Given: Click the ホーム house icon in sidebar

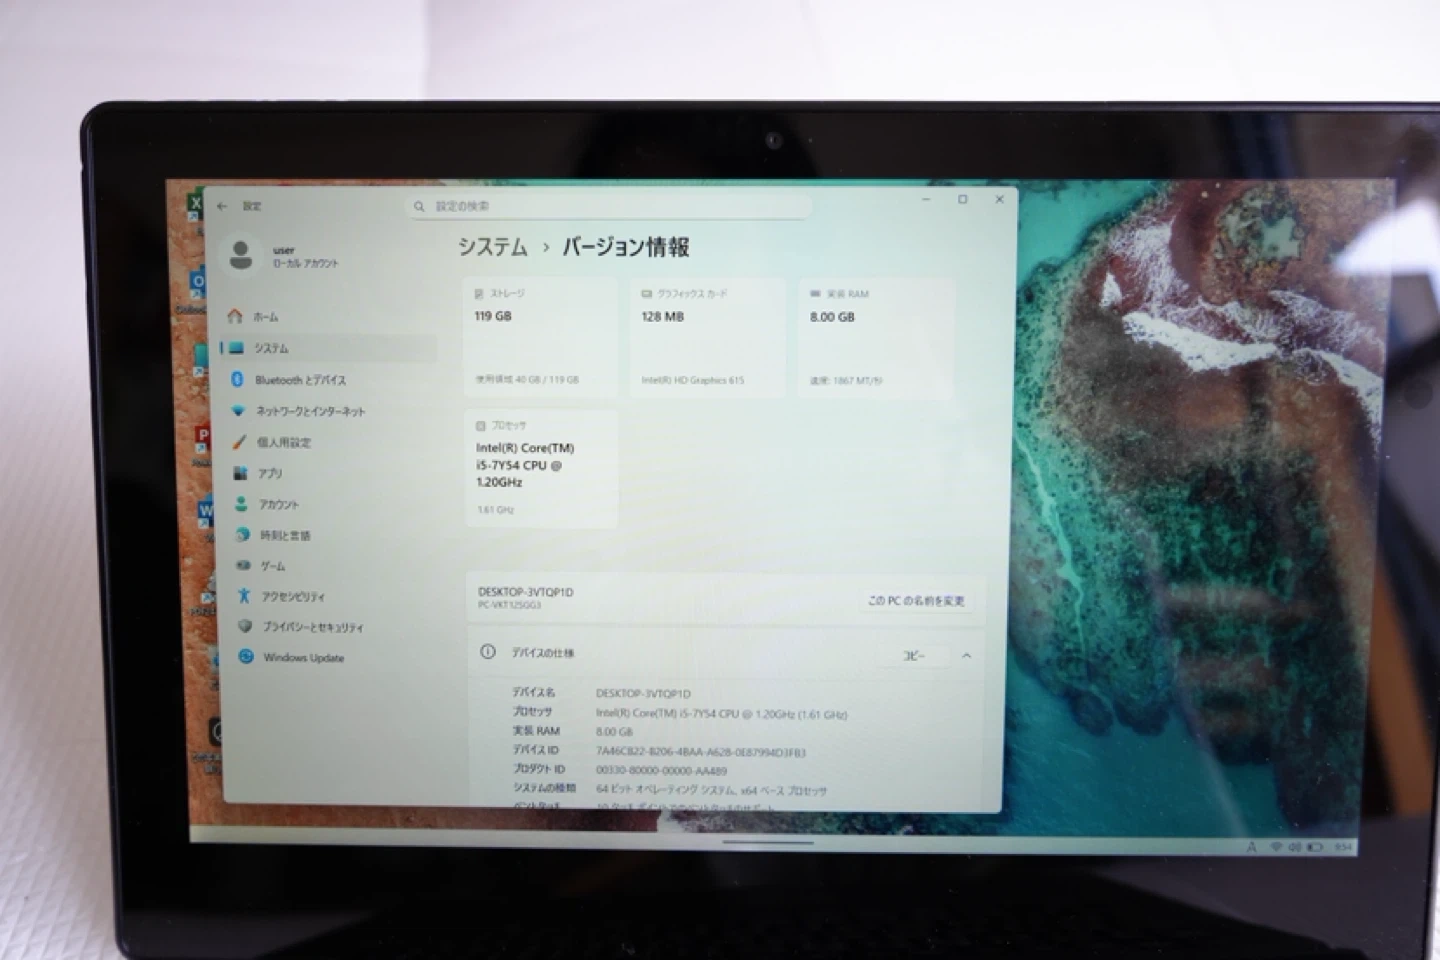Looking at the screenshot, I should [x=235, y=316].
